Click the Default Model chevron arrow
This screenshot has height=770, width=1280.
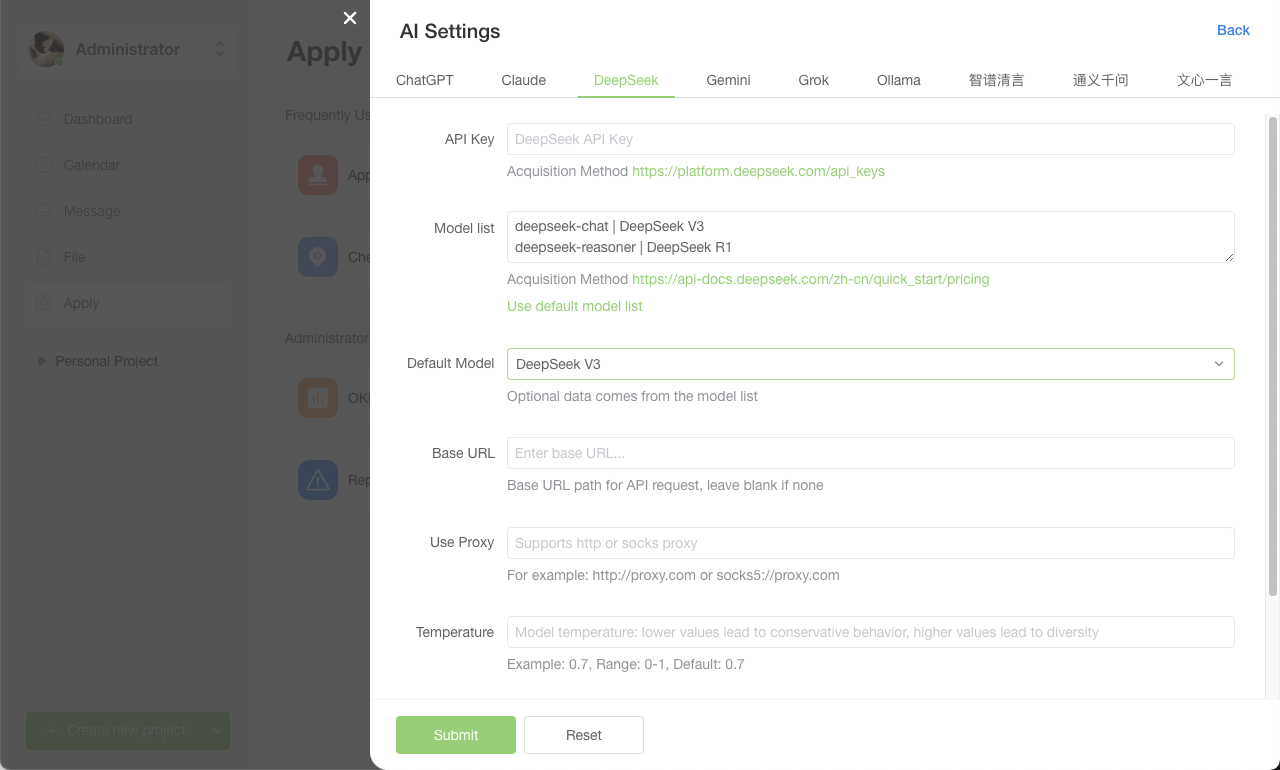point(1219,364)
